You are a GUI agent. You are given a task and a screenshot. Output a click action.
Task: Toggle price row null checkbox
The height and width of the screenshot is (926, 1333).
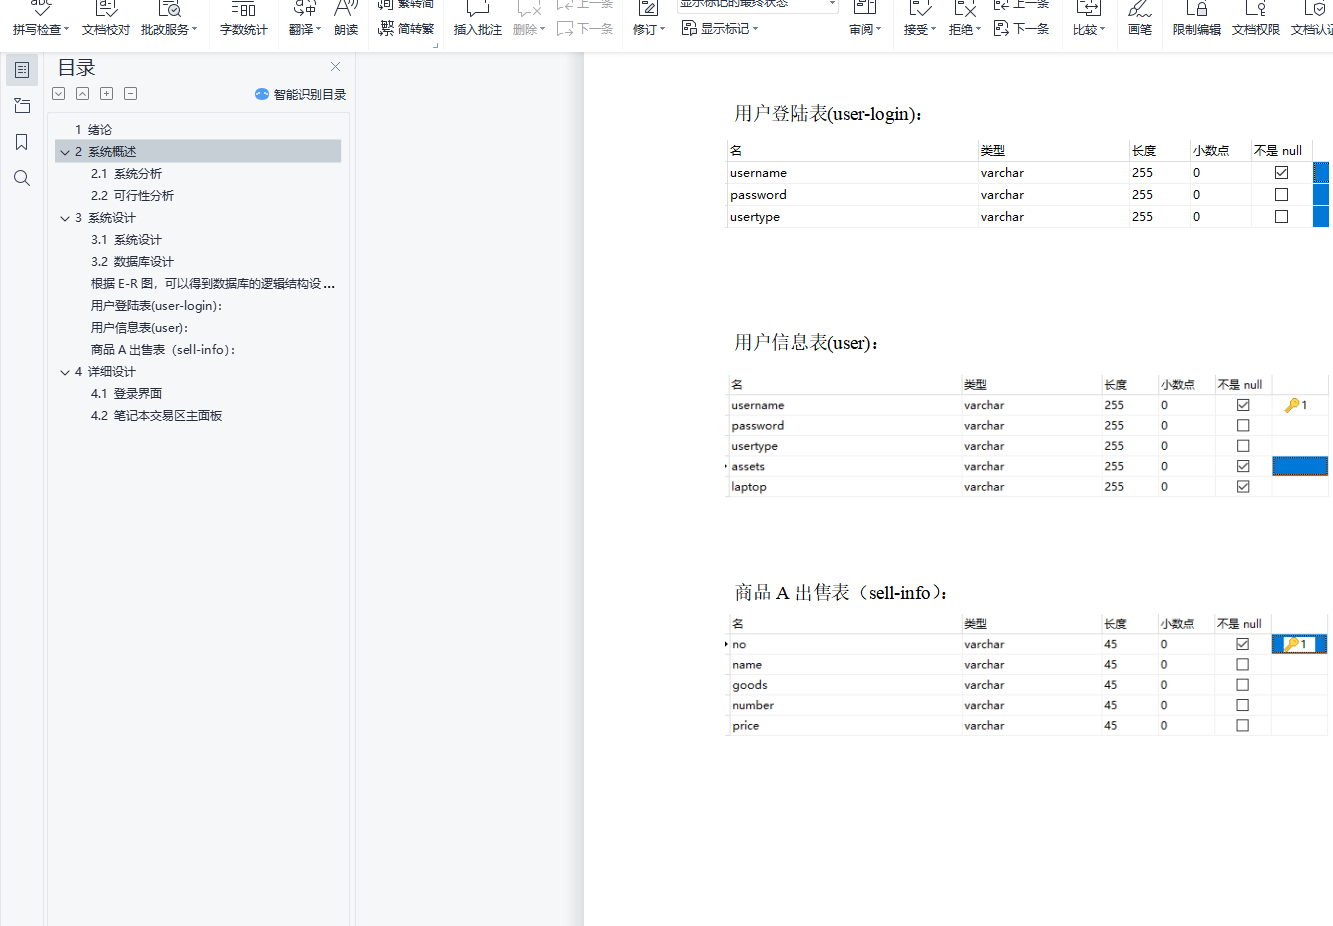(1243, 726)
